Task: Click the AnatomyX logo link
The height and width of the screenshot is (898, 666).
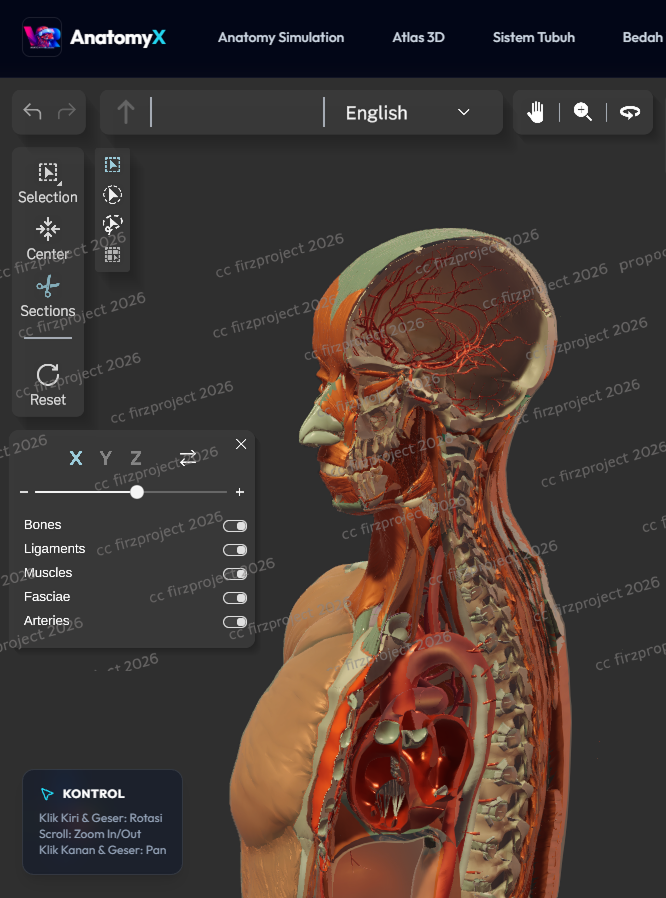Action: pyautogui.click(x=94, y=37)
